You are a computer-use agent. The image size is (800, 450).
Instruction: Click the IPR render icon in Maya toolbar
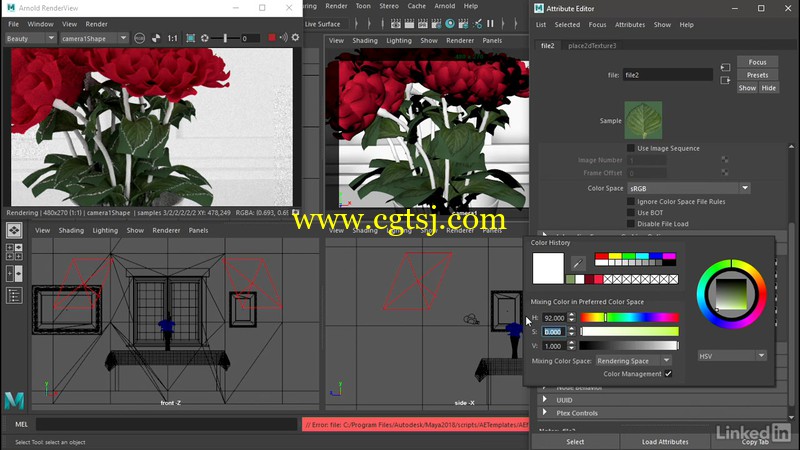(422, 23)
